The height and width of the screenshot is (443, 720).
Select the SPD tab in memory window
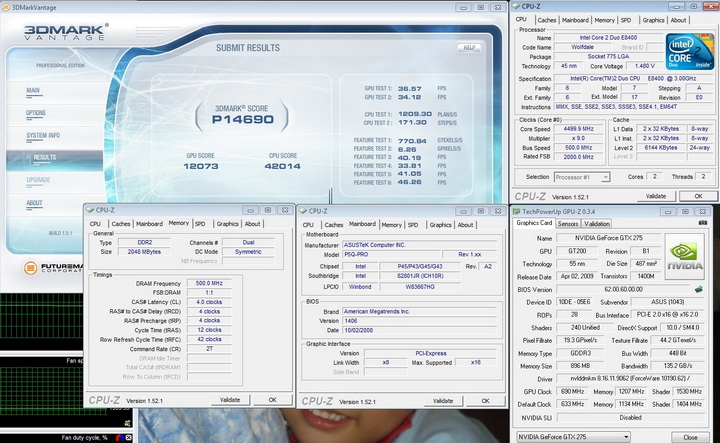(200, 223)
